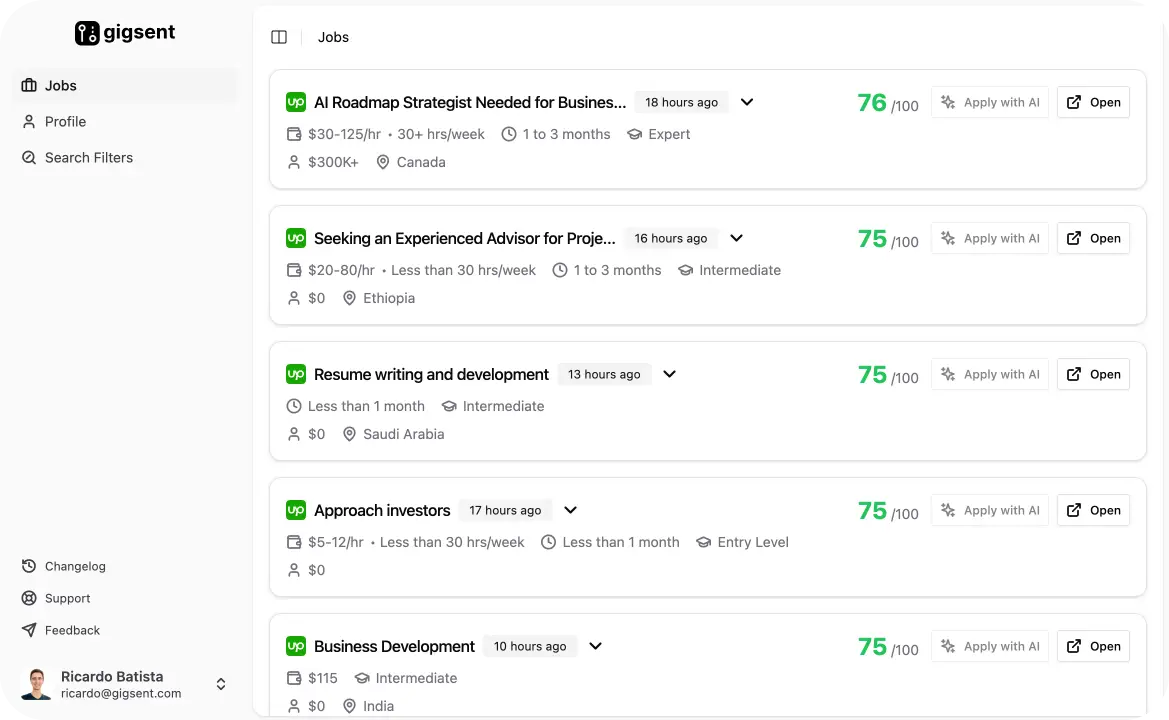Click the Feedback paper plane icon
Viewport: 1169px width, 720px height.
click(29, 630)
